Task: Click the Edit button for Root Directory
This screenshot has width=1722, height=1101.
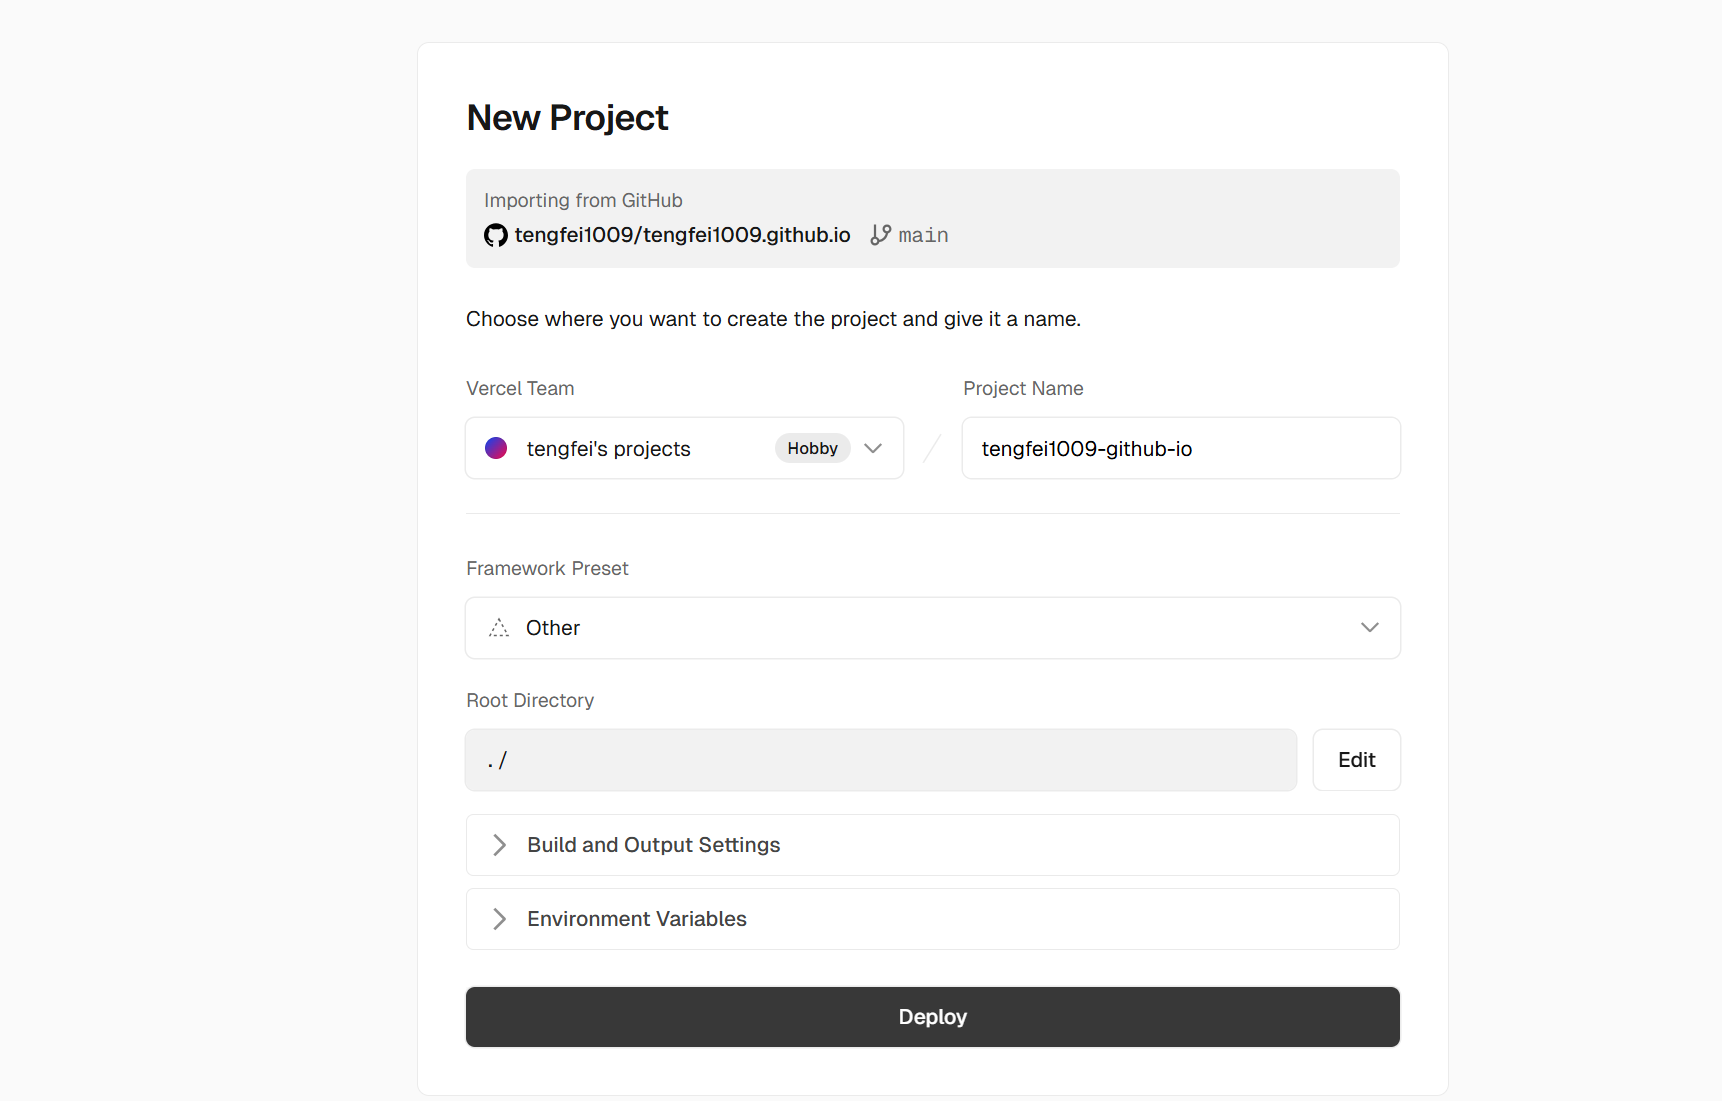Action: (x=1356, y=760)
